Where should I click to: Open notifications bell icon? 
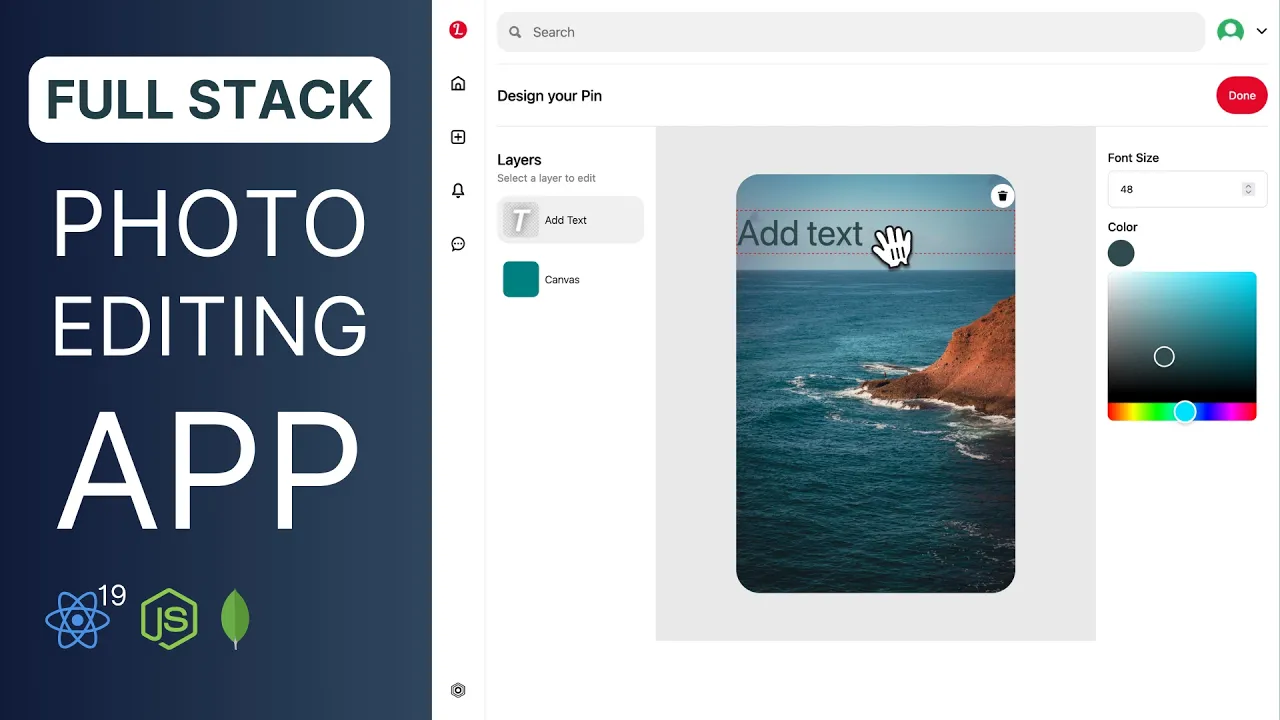458,190
